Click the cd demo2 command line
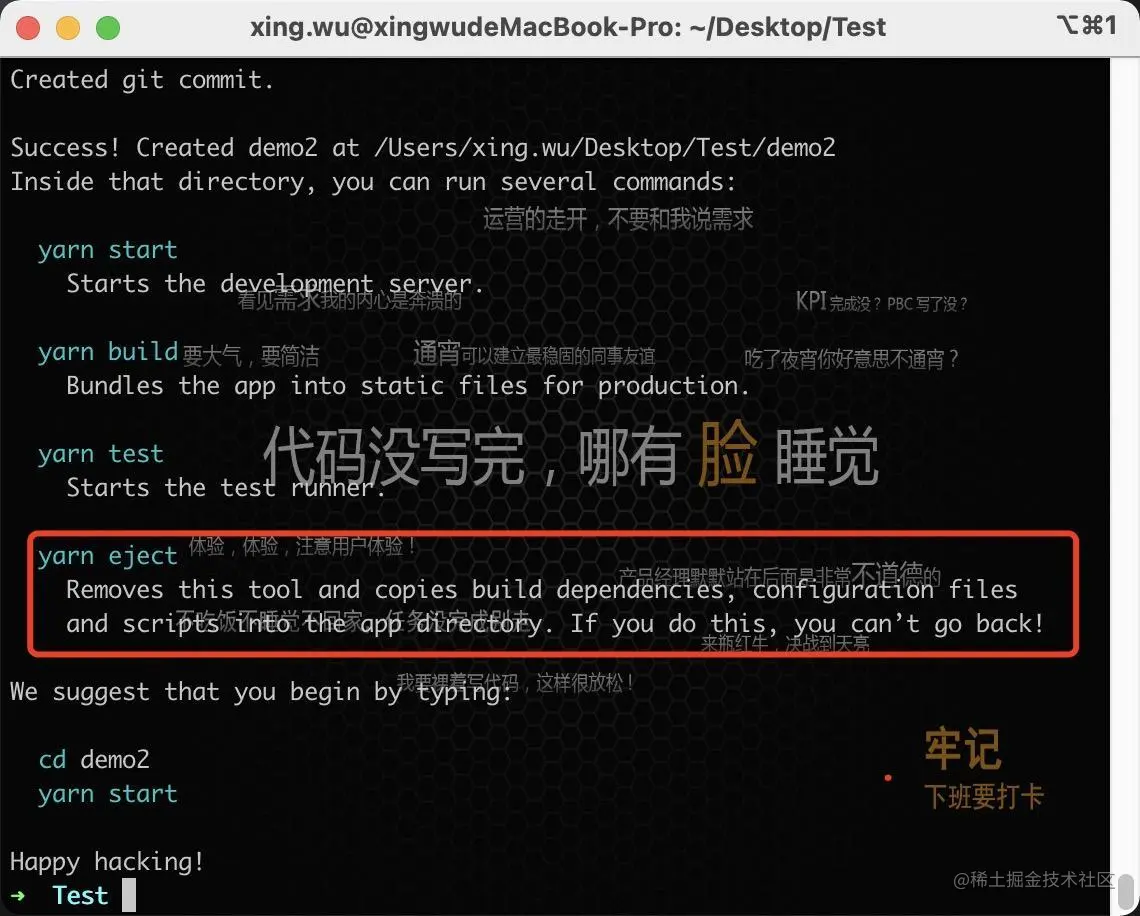 tap(94, 760)
